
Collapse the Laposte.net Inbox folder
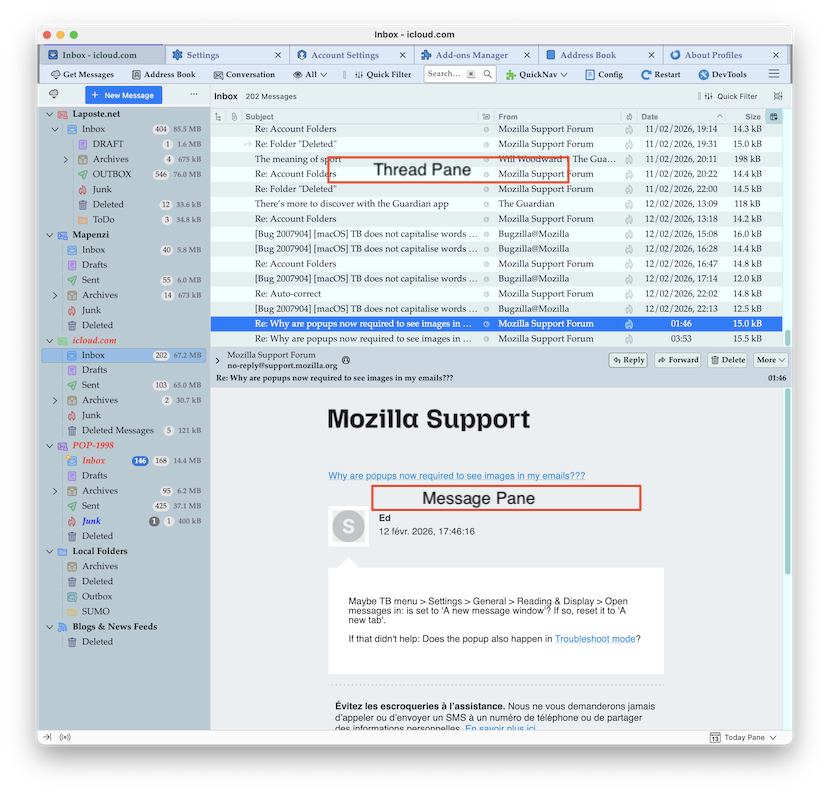[x=55, y=129]
